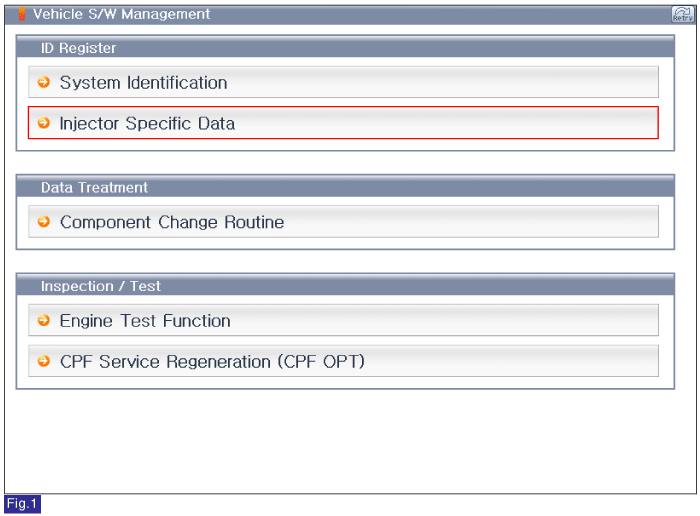The width and height of the screenshot is (700, 516).
Task: Click the orange arrow beside Injector Specific Data
Action: click(x=44, y=123)
